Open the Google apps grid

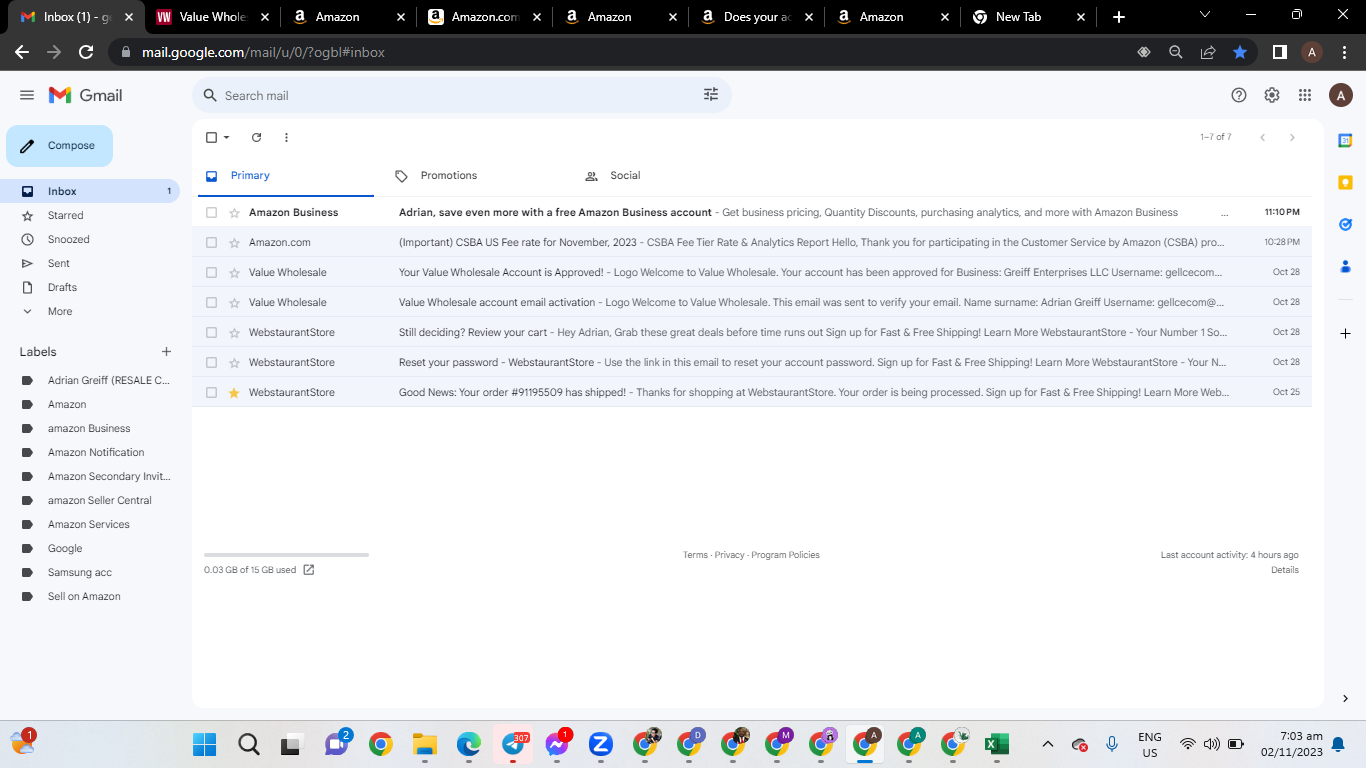click(x=1305, y=95)
